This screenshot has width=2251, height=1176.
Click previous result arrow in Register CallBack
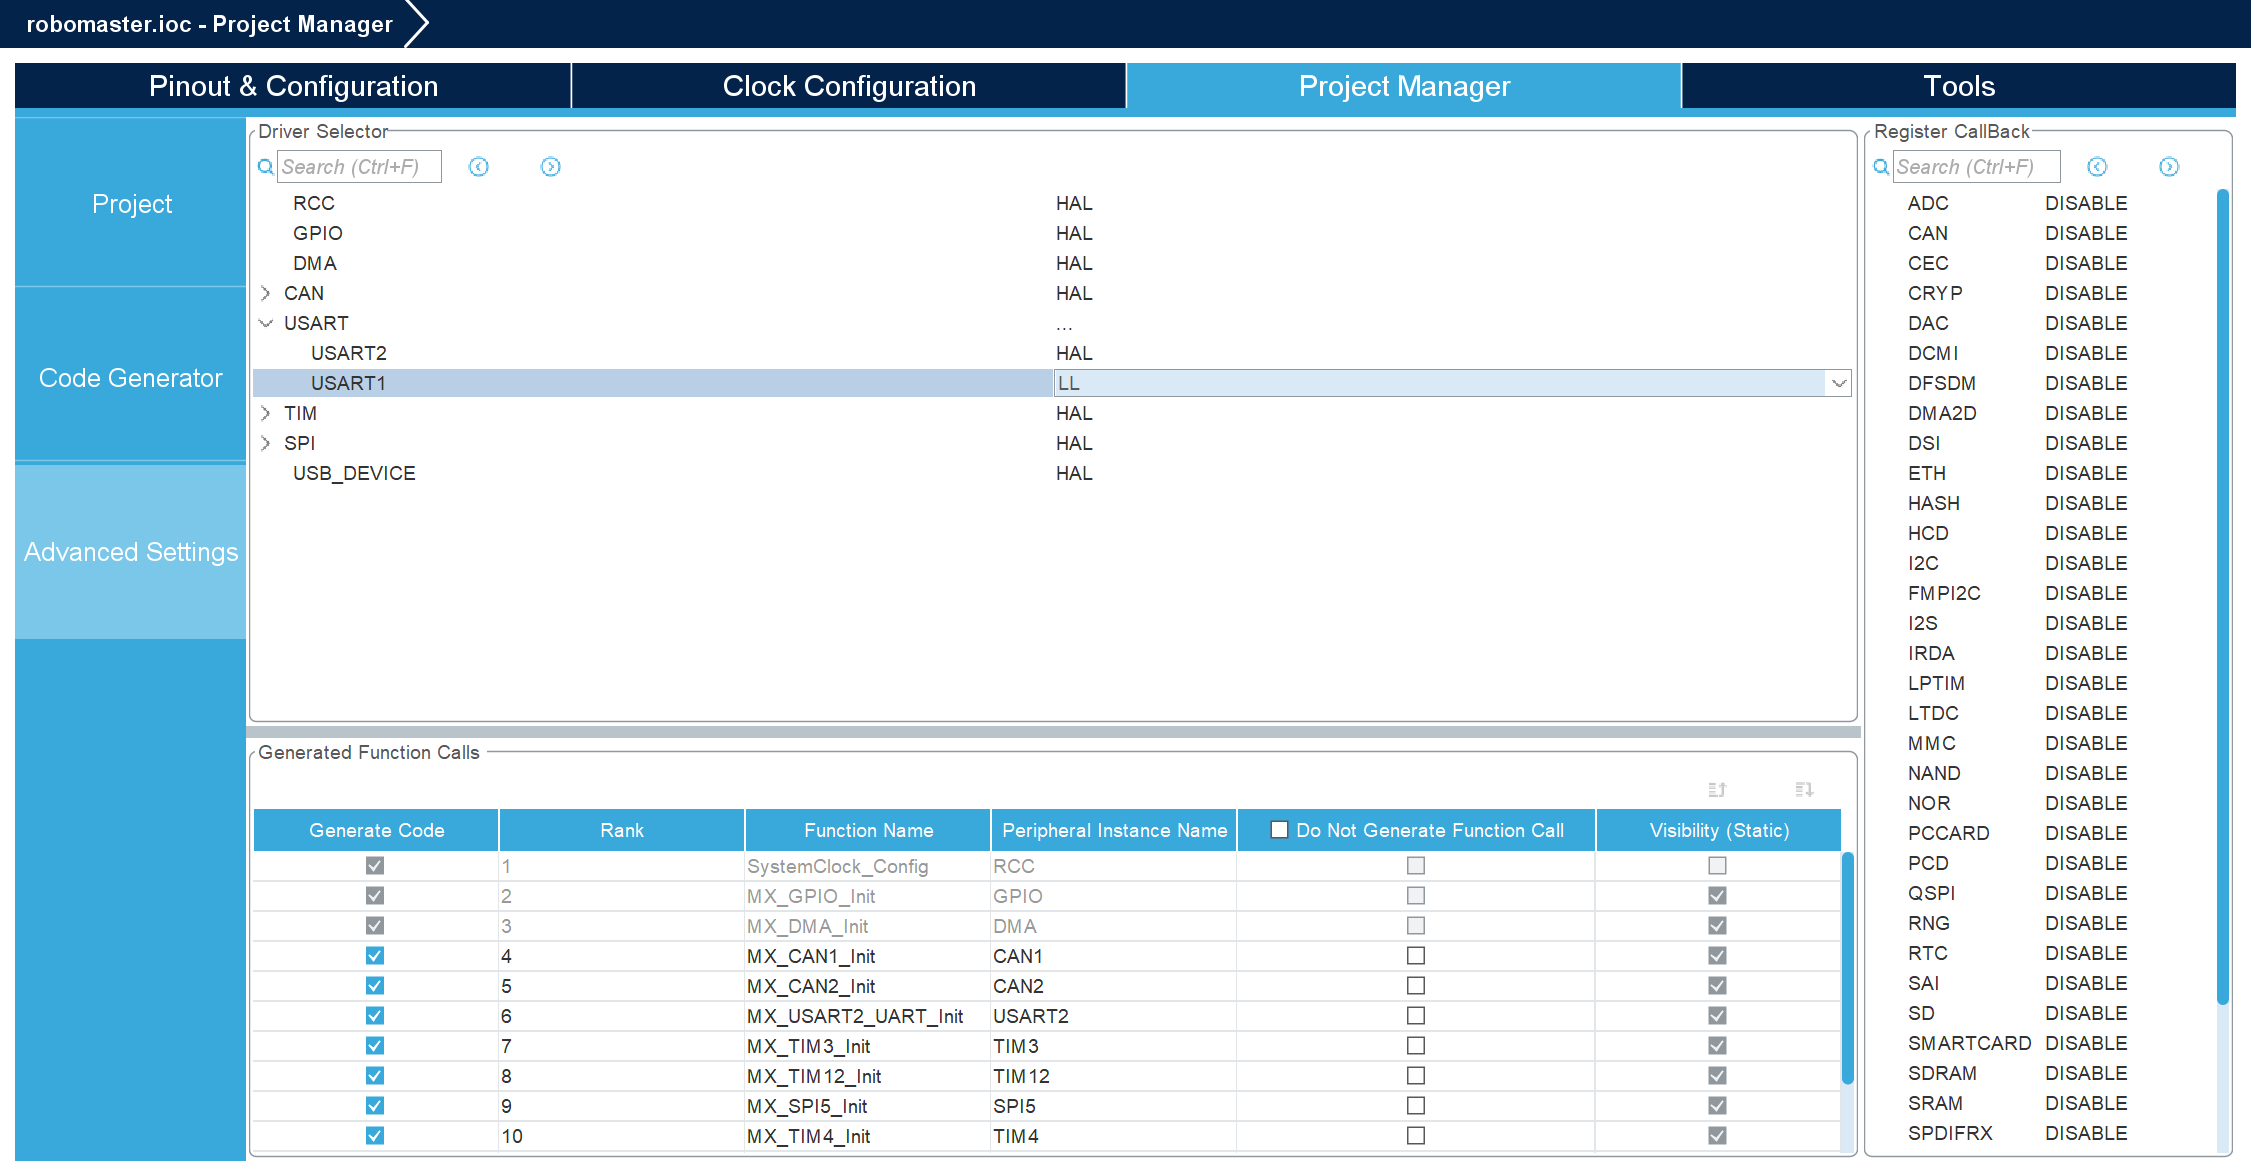tap(2097, 167)
